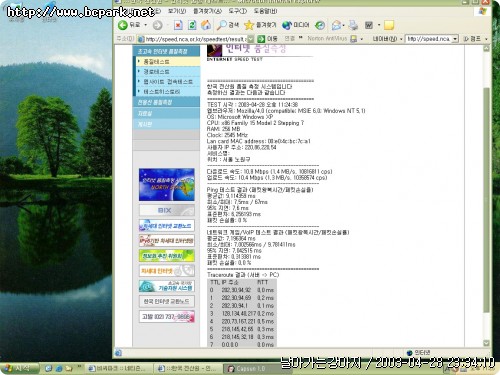This screenshot has height=375, width=500.
Task: Click the 기술자원 시스템 banner
Action: (167, 286)
